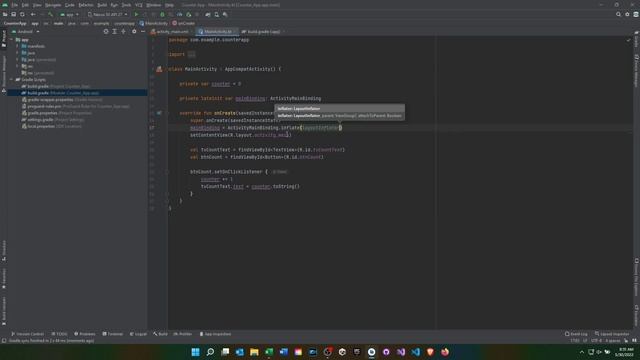
Task: Open the Android project view dropdown
Action: 25,31
